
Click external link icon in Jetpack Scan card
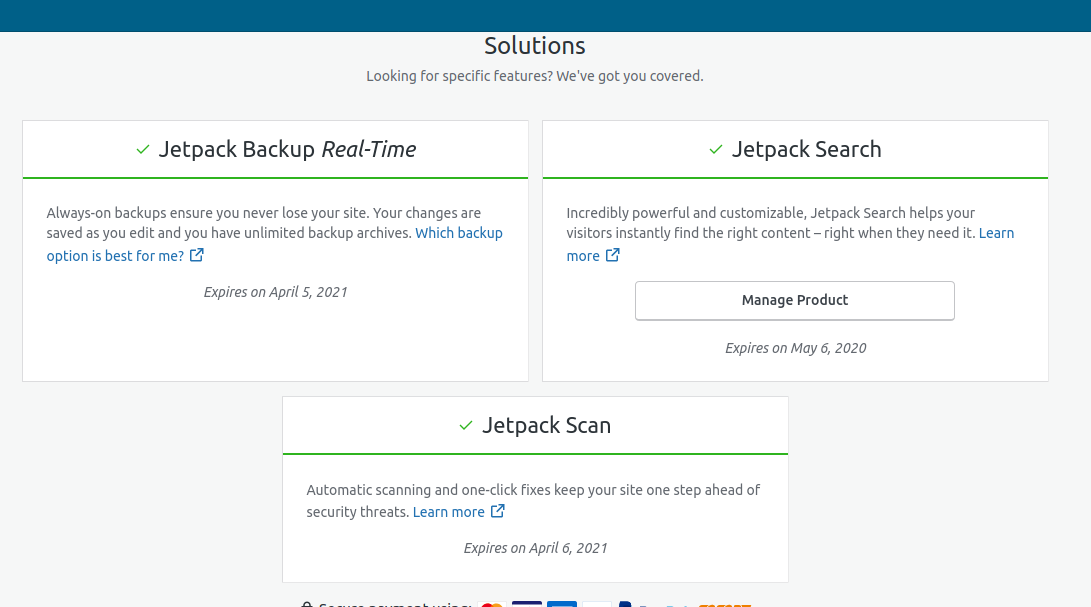(497, 511)
